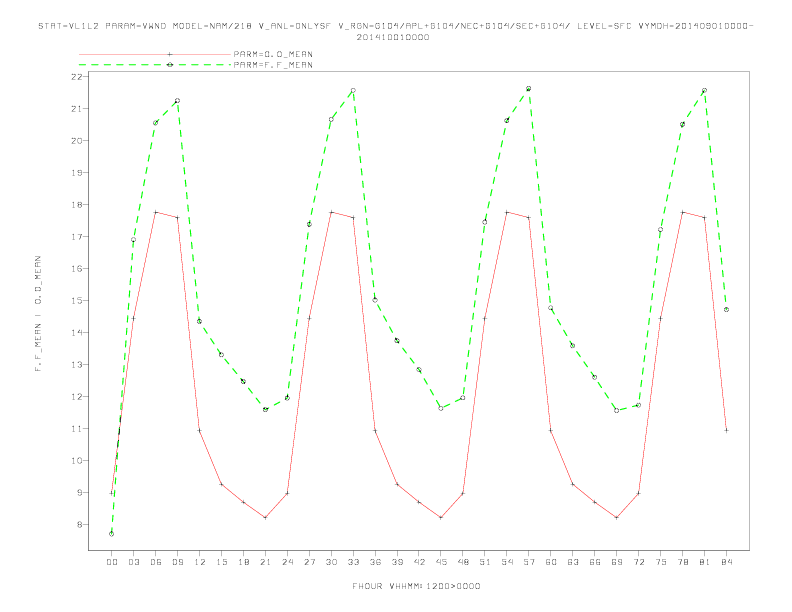Click the title's second line 201410010000
Screen dimensions: 792x612
[x=393, y=37]
